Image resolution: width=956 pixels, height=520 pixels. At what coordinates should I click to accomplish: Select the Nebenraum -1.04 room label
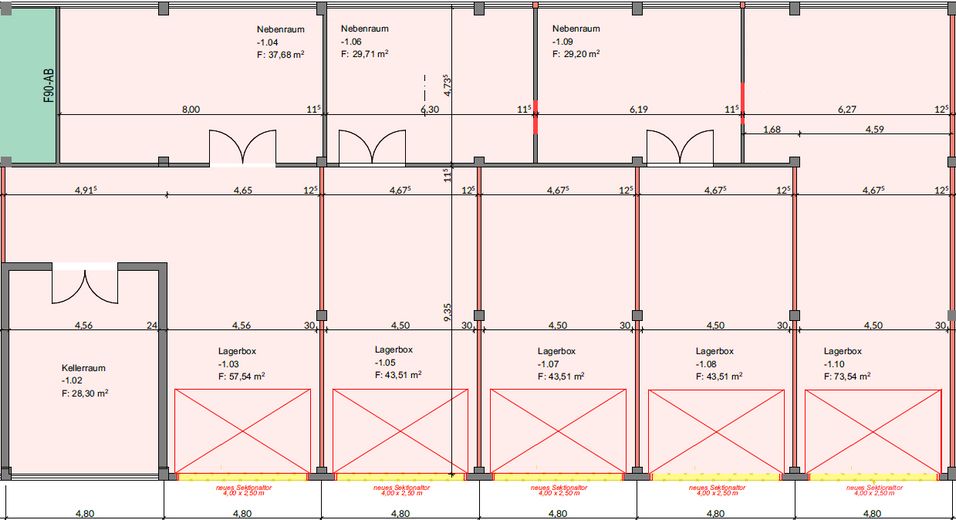click(280, 41)
